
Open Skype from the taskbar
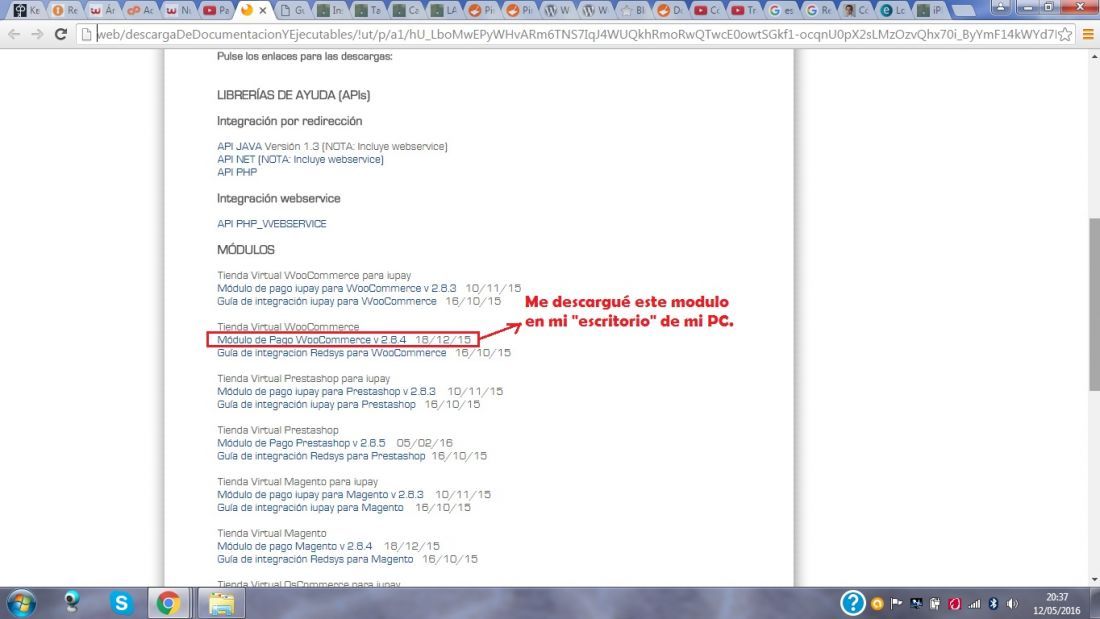tap(121, 603)
